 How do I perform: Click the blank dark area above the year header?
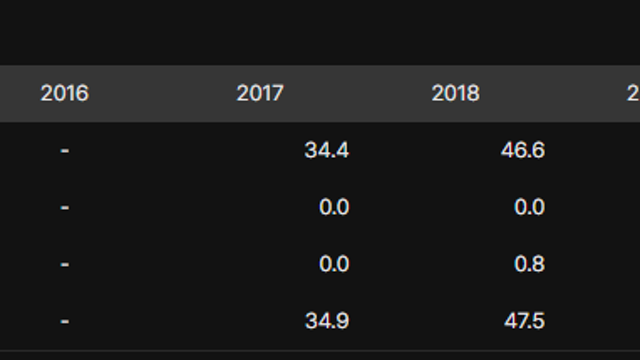click(x=320, y=33)
